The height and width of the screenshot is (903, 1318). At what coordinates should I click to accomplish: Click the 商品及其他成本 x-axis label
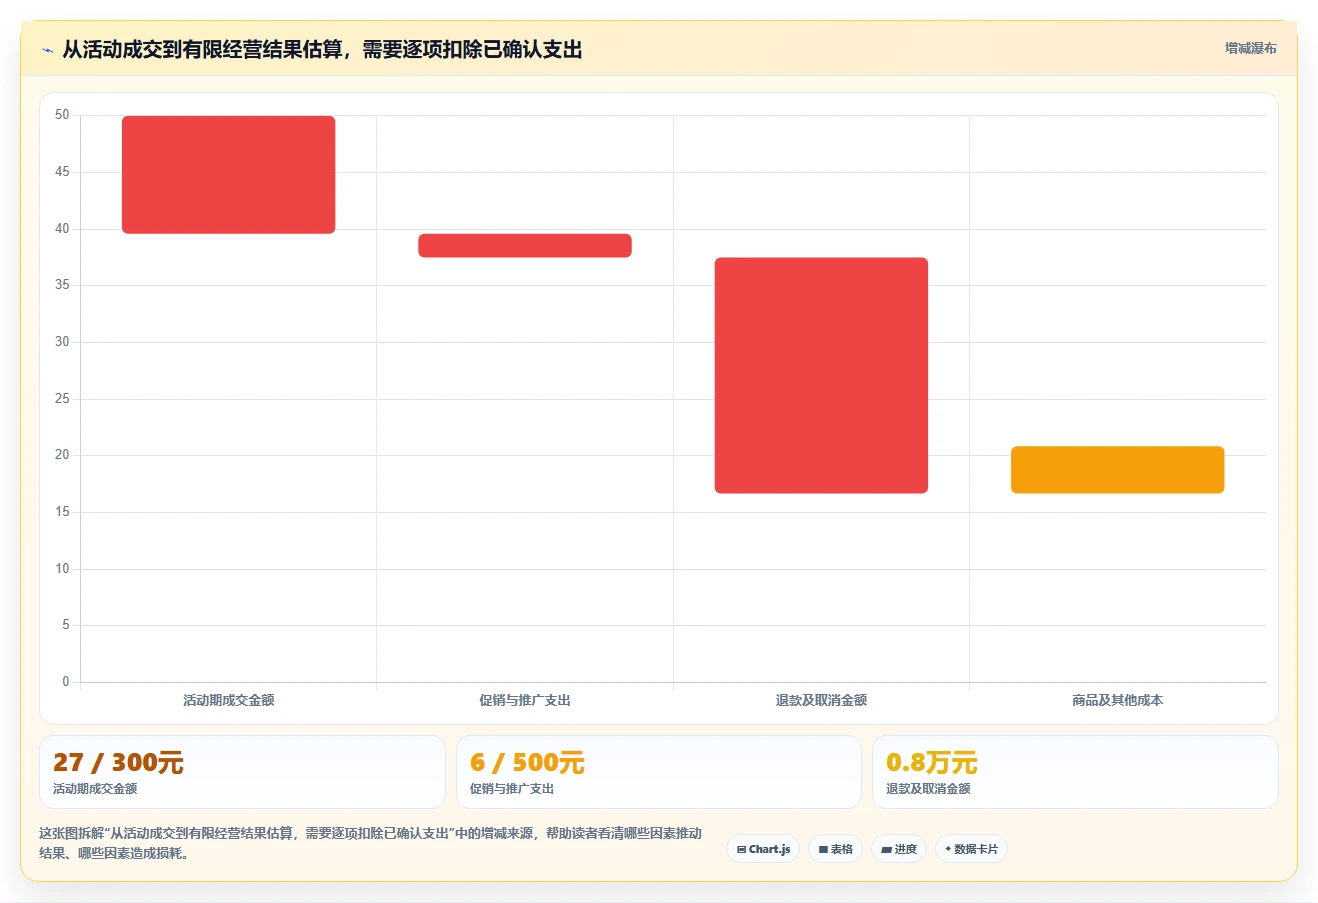pyautogui.click(x=1118, y=700)
